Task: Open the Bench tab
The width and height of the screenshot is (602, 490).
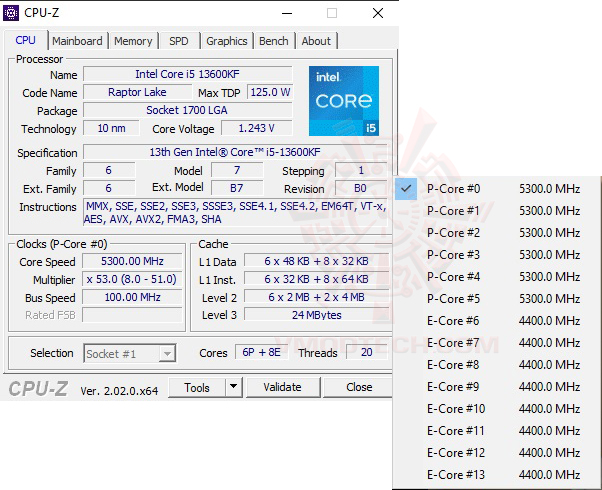Action: click(273, 41)
